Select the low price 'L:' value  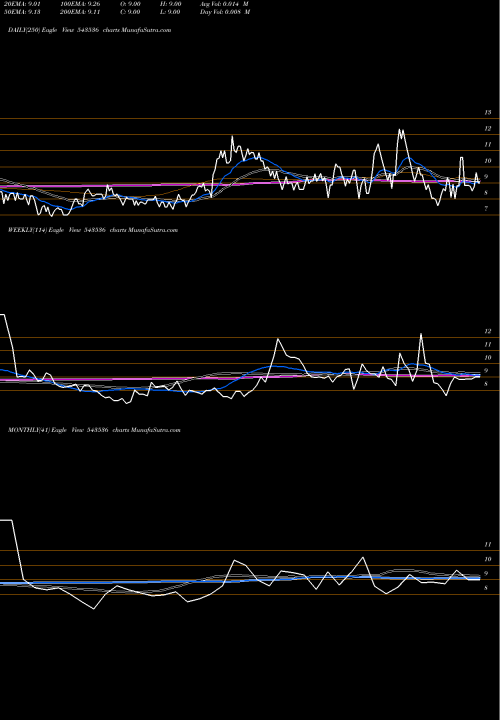tap(170, 12)
